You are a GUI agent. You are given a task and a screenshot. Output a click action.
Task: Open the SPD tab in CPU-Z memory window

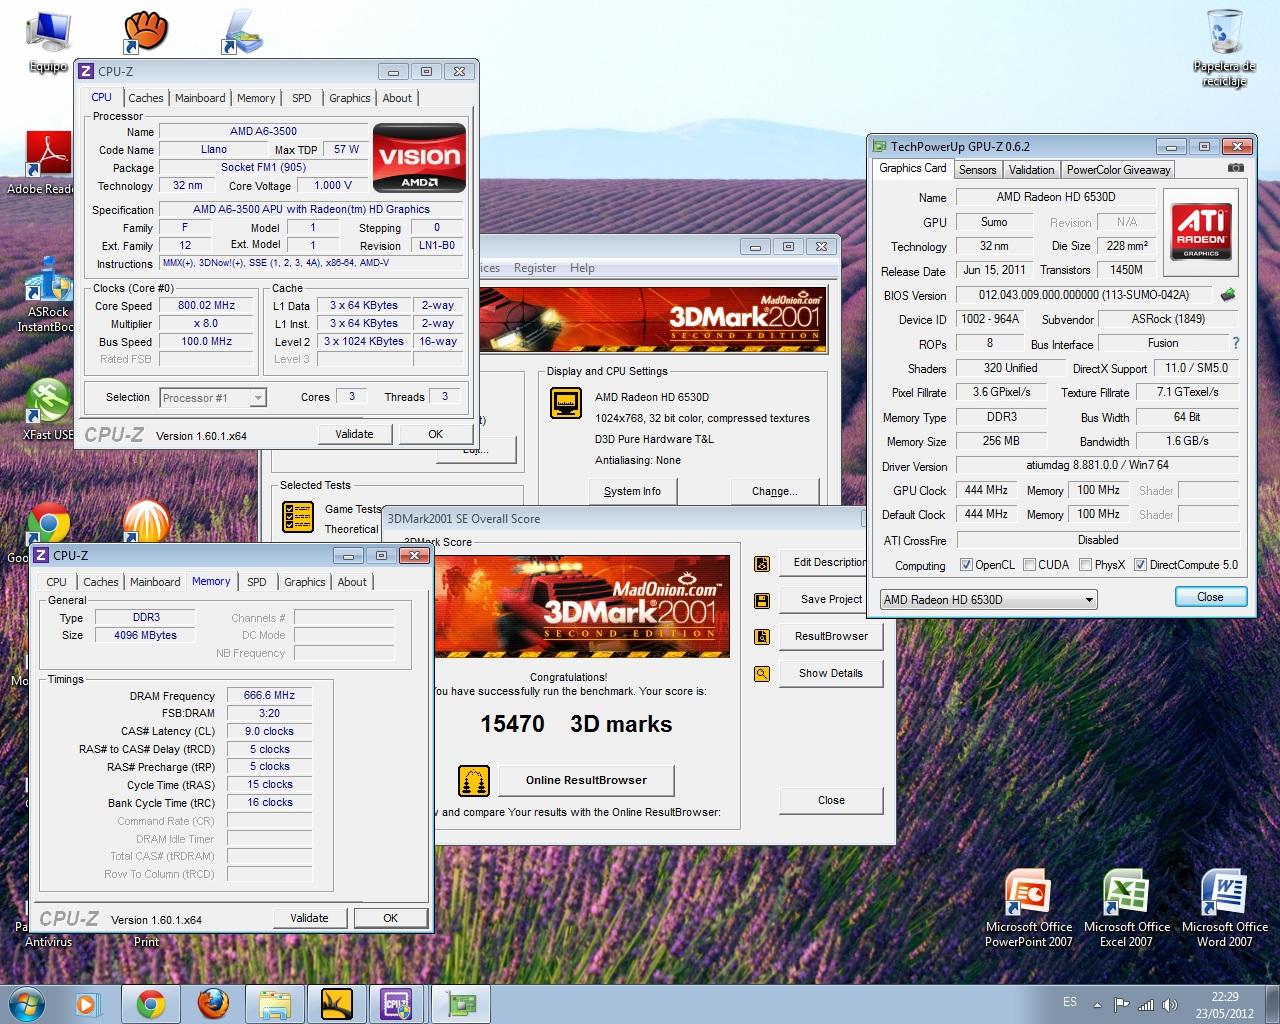(257, 582)
